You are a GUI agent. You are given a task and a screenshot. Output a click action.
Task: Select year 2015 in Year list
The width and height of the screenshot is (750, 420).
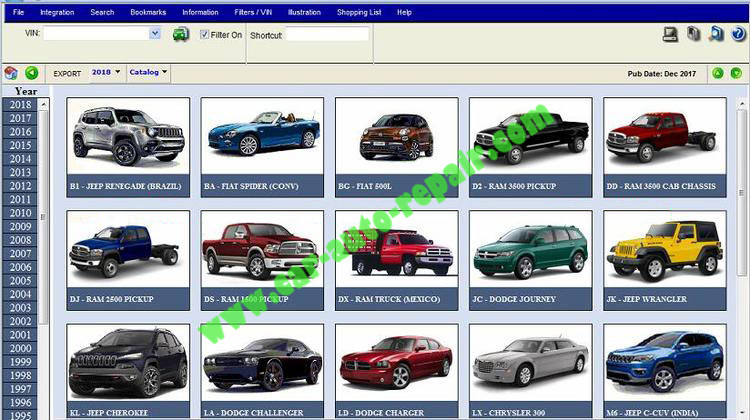pos(20,145)
